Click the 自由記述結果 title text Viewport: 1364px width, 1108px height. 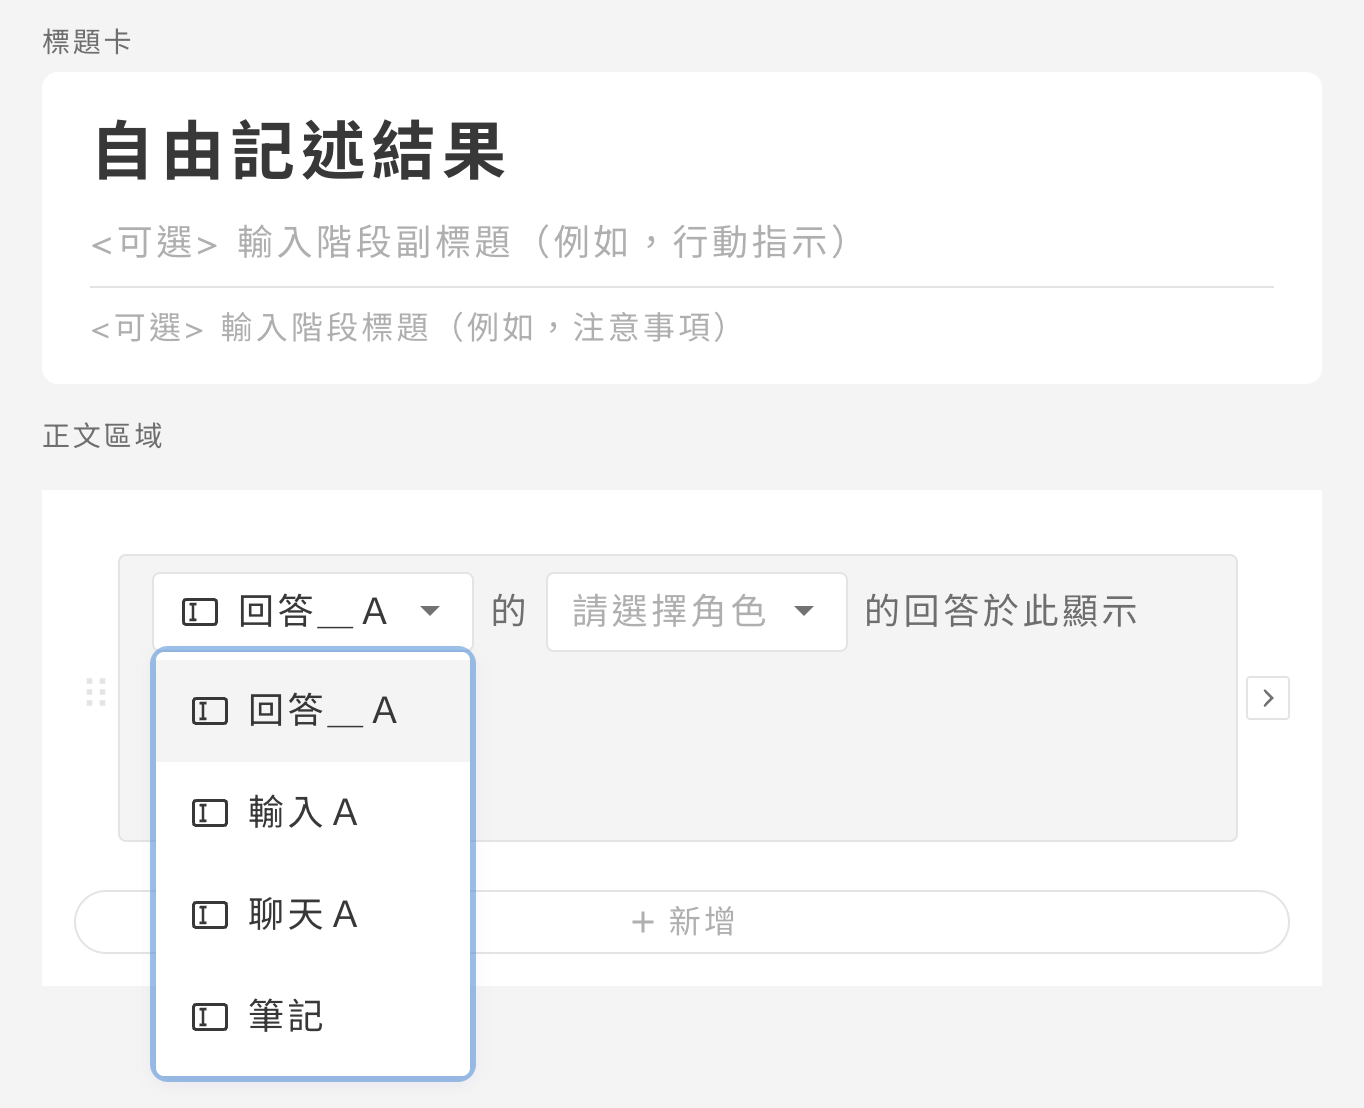tap(300, 152)
